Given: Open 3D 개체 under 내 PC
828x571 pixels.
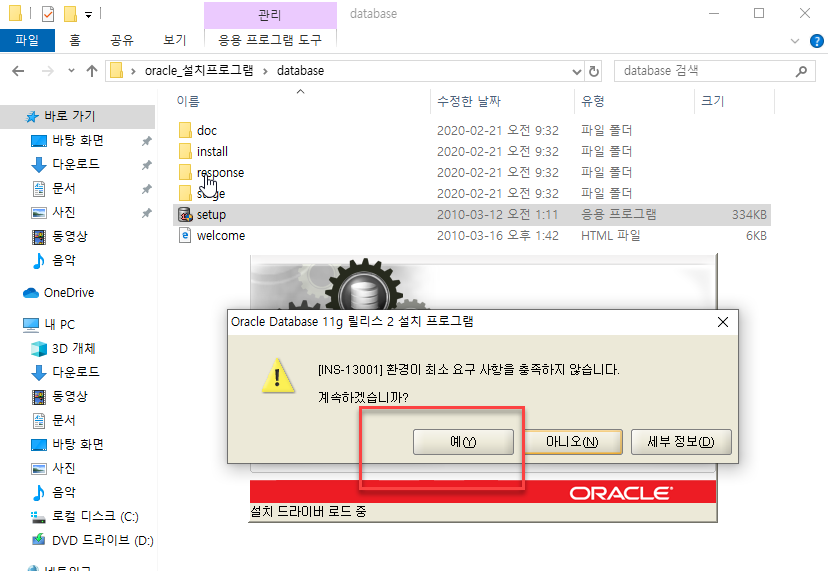Looking at the screenshot, I should point(73,349).
